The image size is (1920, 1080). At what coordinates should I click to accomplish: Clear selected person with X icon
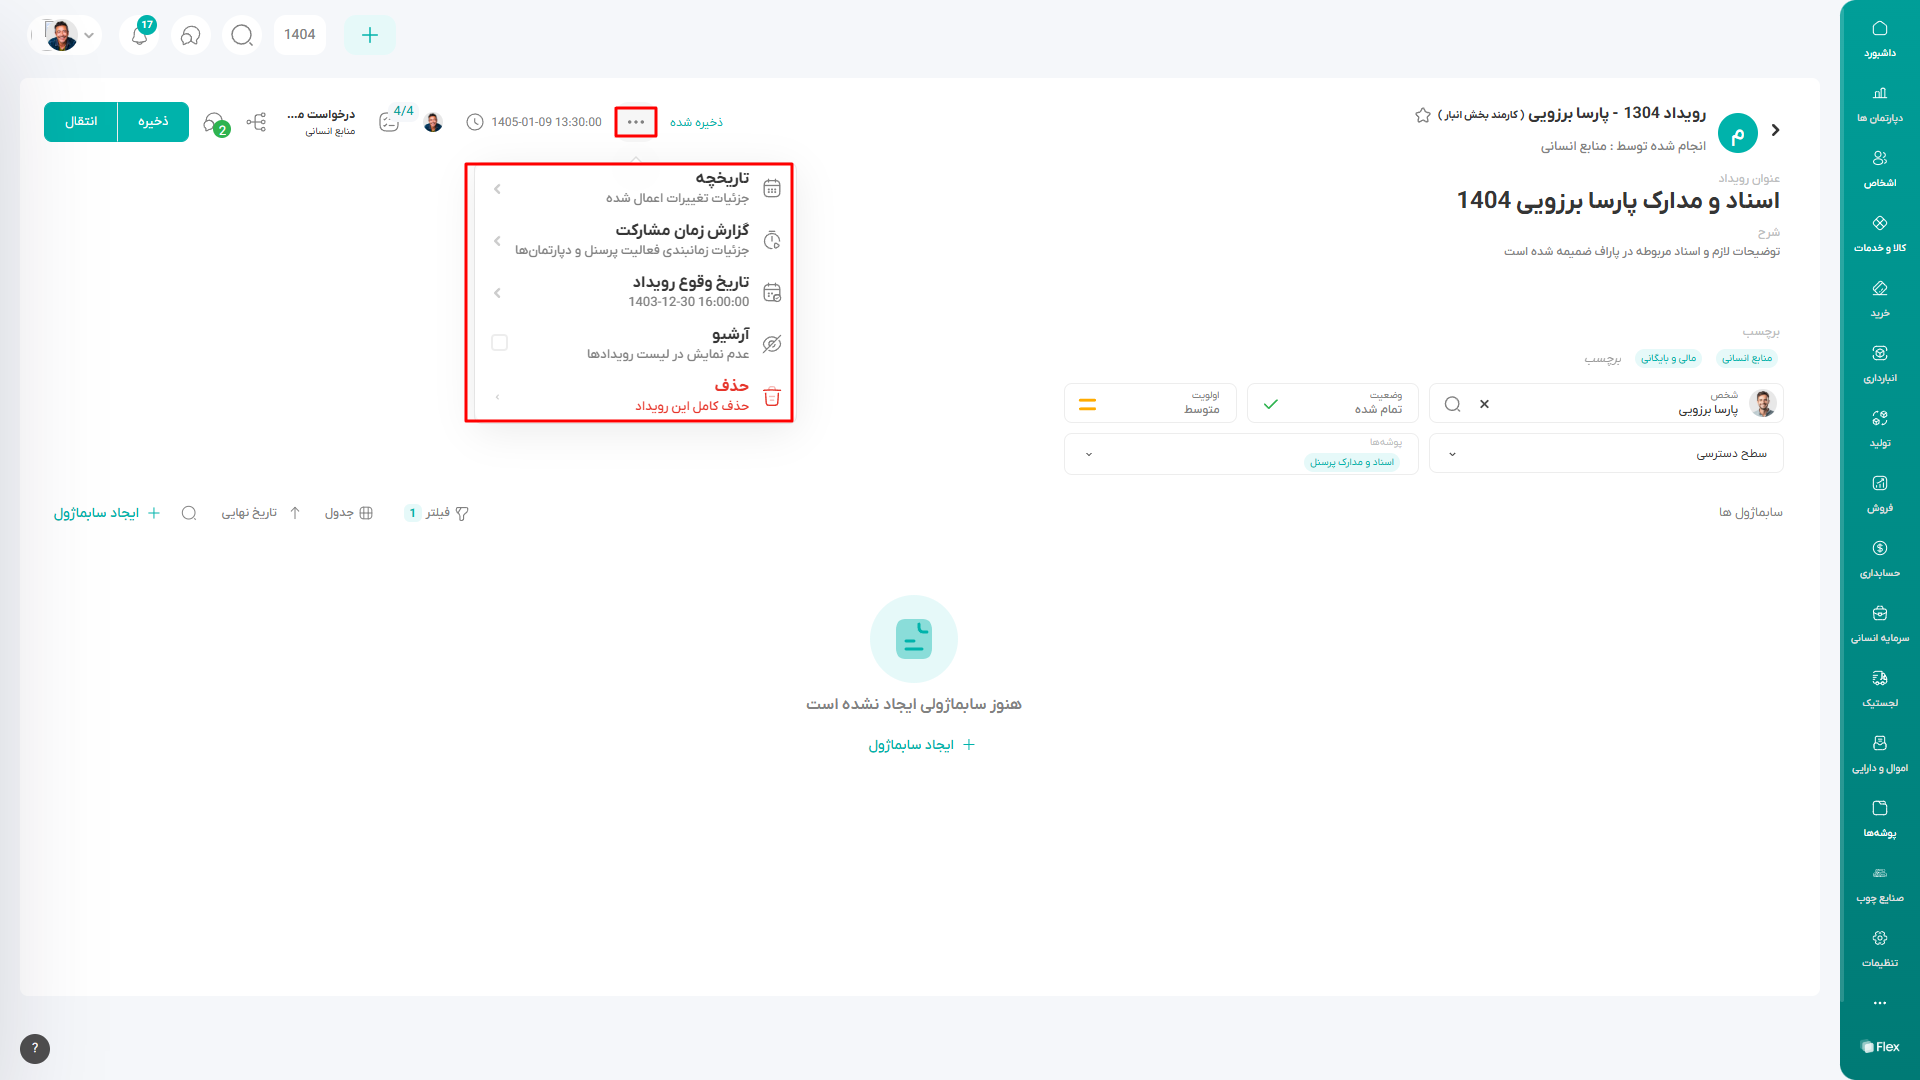(x=1484, y=404)
